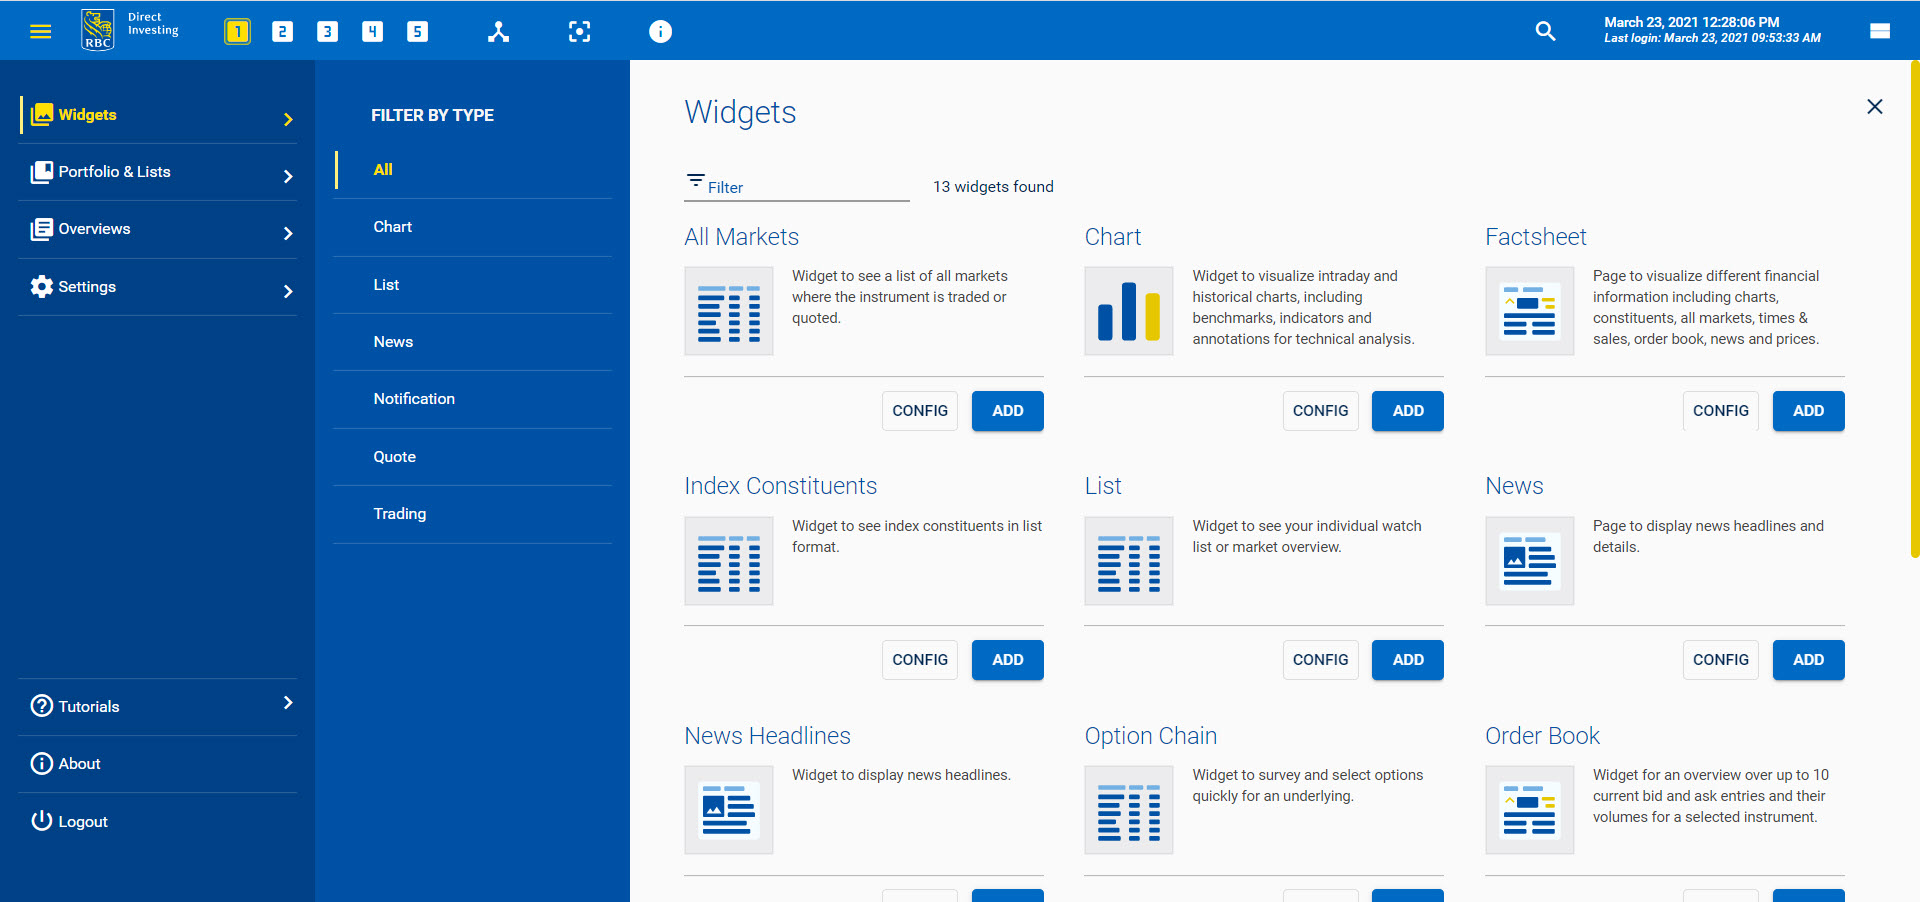The height and width of the screenshot is (902, 1920).
Task: Click the widget linking icon in the toolbar
Action: 499,31
